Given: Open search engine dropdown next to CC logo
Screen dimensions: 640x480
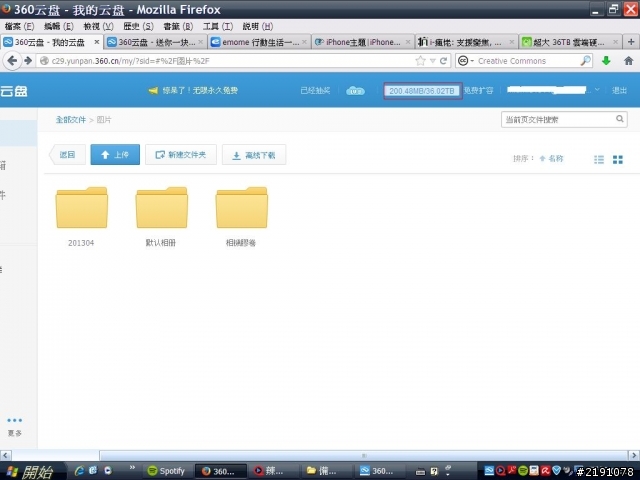Looking at the screenshot, I should (x=473, y=61).
